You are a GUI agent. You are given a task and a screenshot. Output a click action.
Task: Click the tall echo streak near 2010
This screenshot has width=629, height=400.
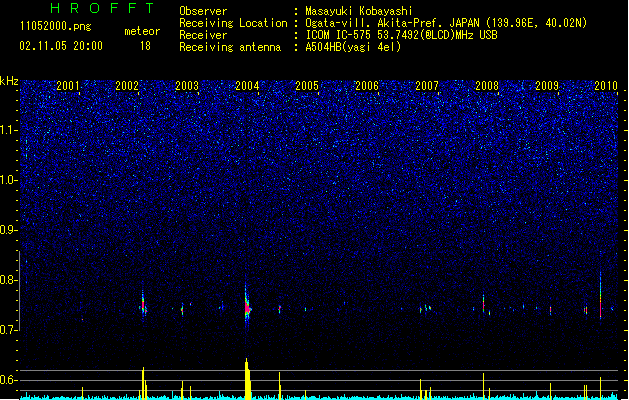601,293
